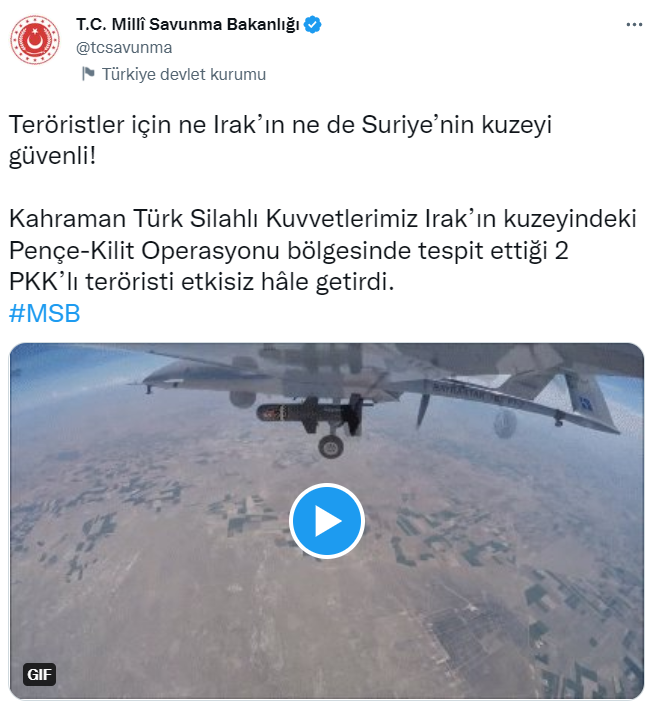This screenshot has width=661, height=713.
Task: Open the @tcsavunma handle
Action: [x=124, y=48]
